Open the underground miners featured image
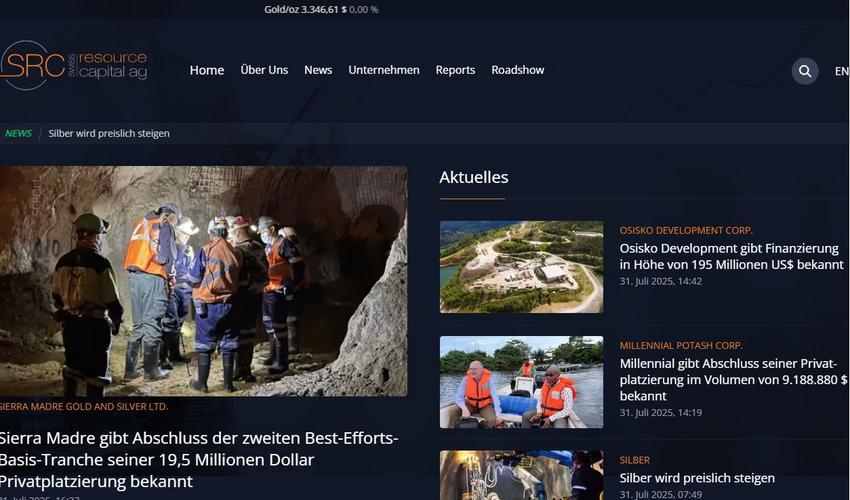Image resolution: width=850 pixels, height=500 pixels. coord(203,281)
